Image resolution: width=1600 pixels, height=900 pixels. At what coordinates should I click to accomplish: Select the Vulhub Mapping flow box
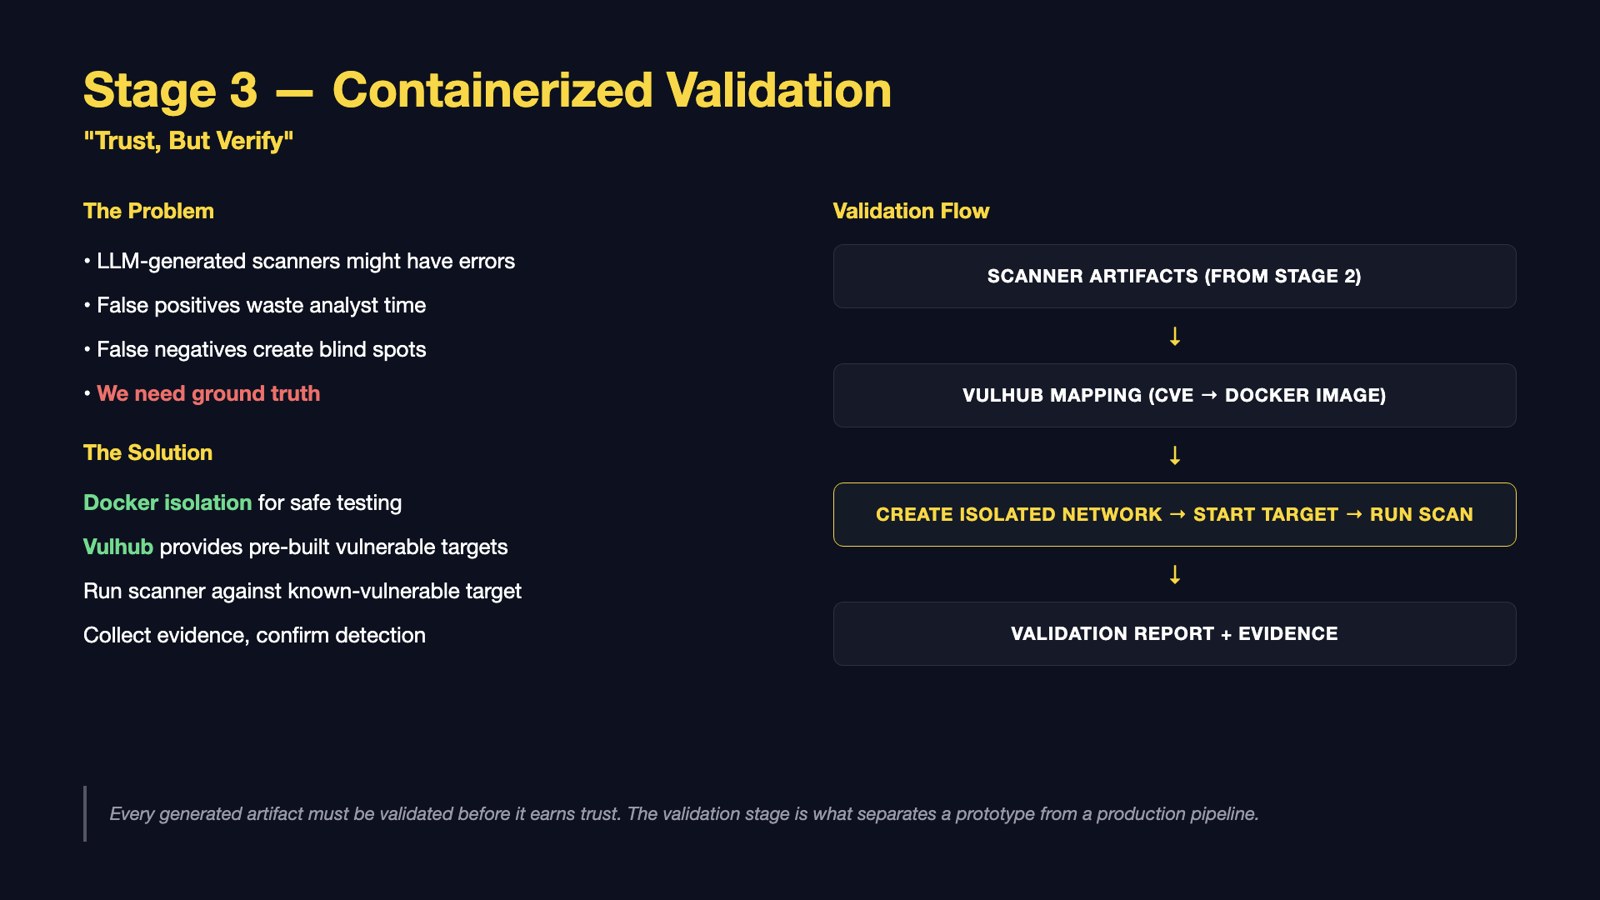pyautogui.click(x=1174, y=395)
